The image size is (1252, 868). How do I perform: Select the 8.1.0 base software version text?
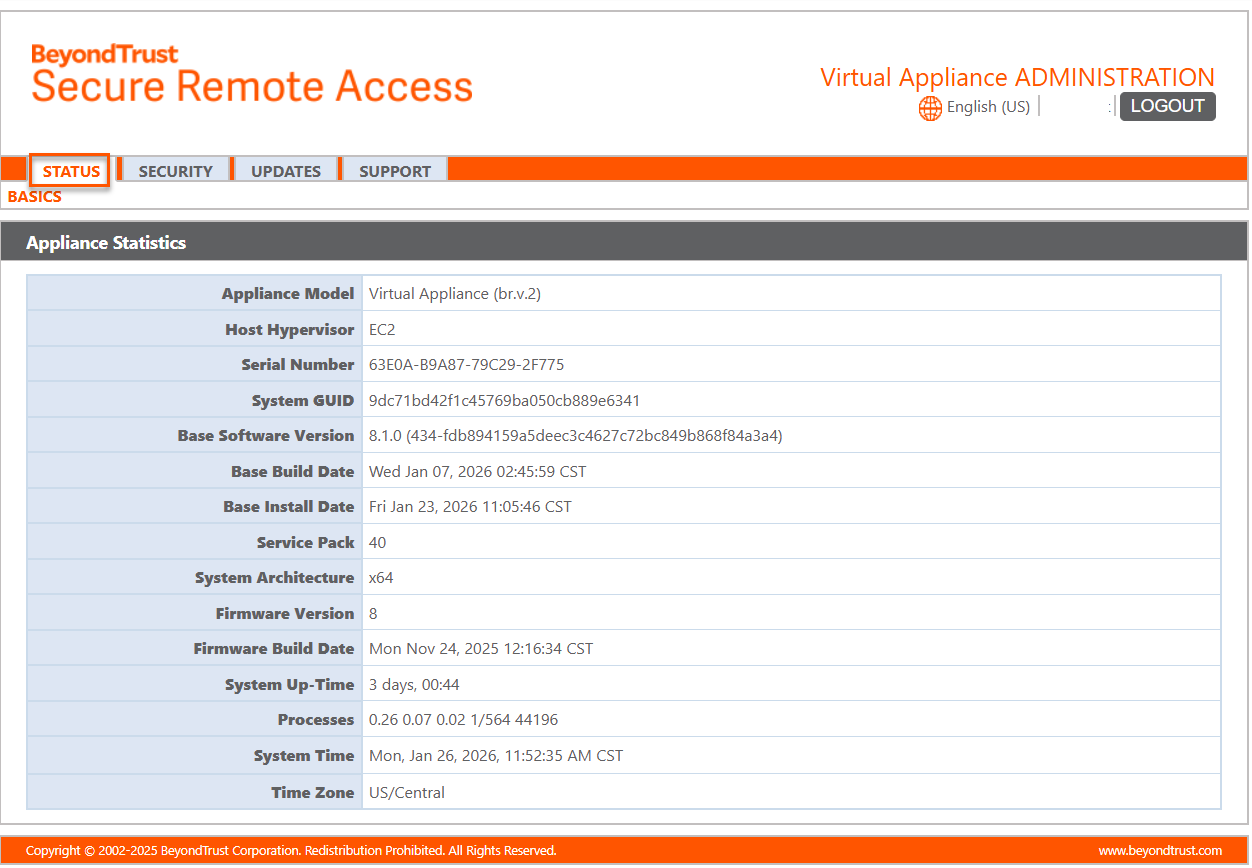click(x=575, y=436)
